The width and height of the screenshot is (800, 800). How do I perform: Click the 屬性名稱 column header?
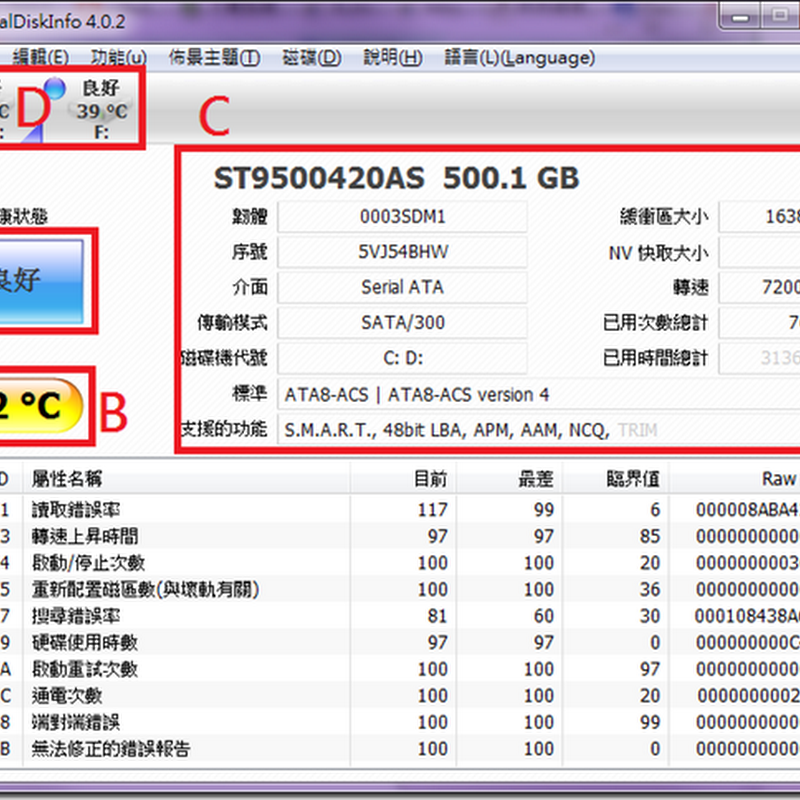187,479
